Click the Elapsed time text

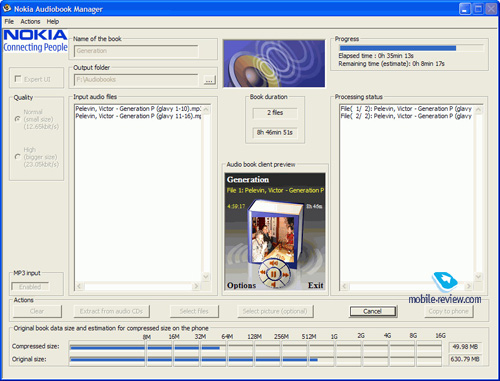coord(376,56)
